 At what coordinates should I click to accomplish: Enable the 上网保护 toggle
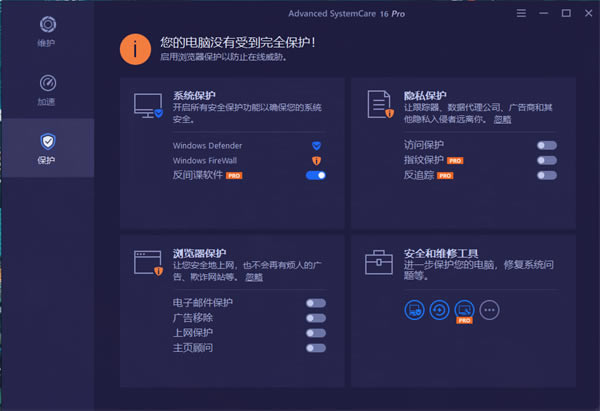click(x=316, y=333)
